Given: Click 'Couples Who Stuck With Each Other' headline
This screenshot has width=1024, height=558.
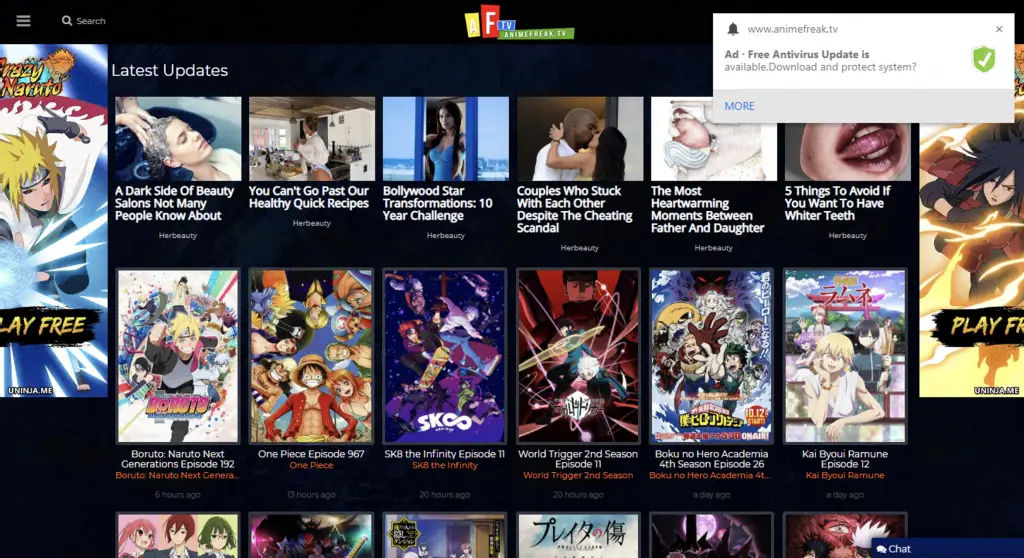Looking at the screenshot, I should coord(575,209).
